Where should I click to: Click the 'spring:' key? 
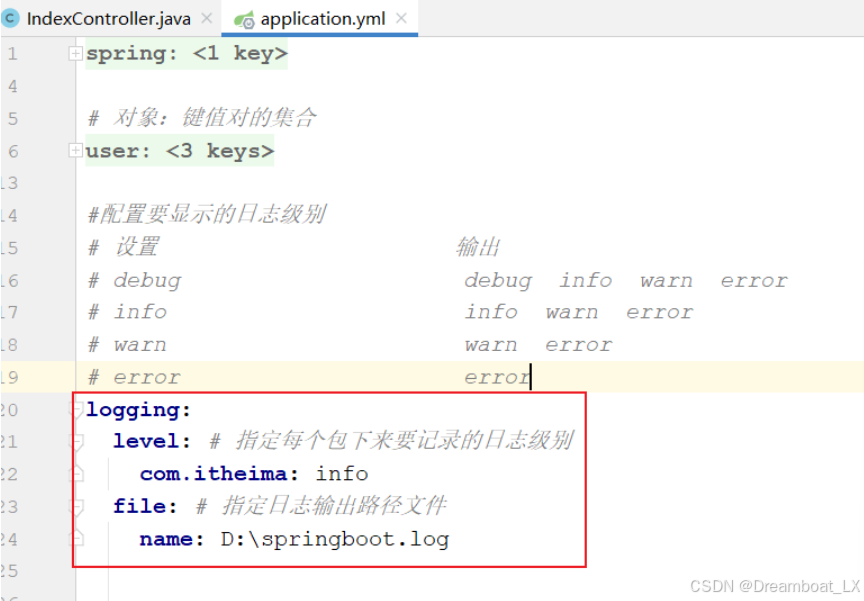pos(132,54)
